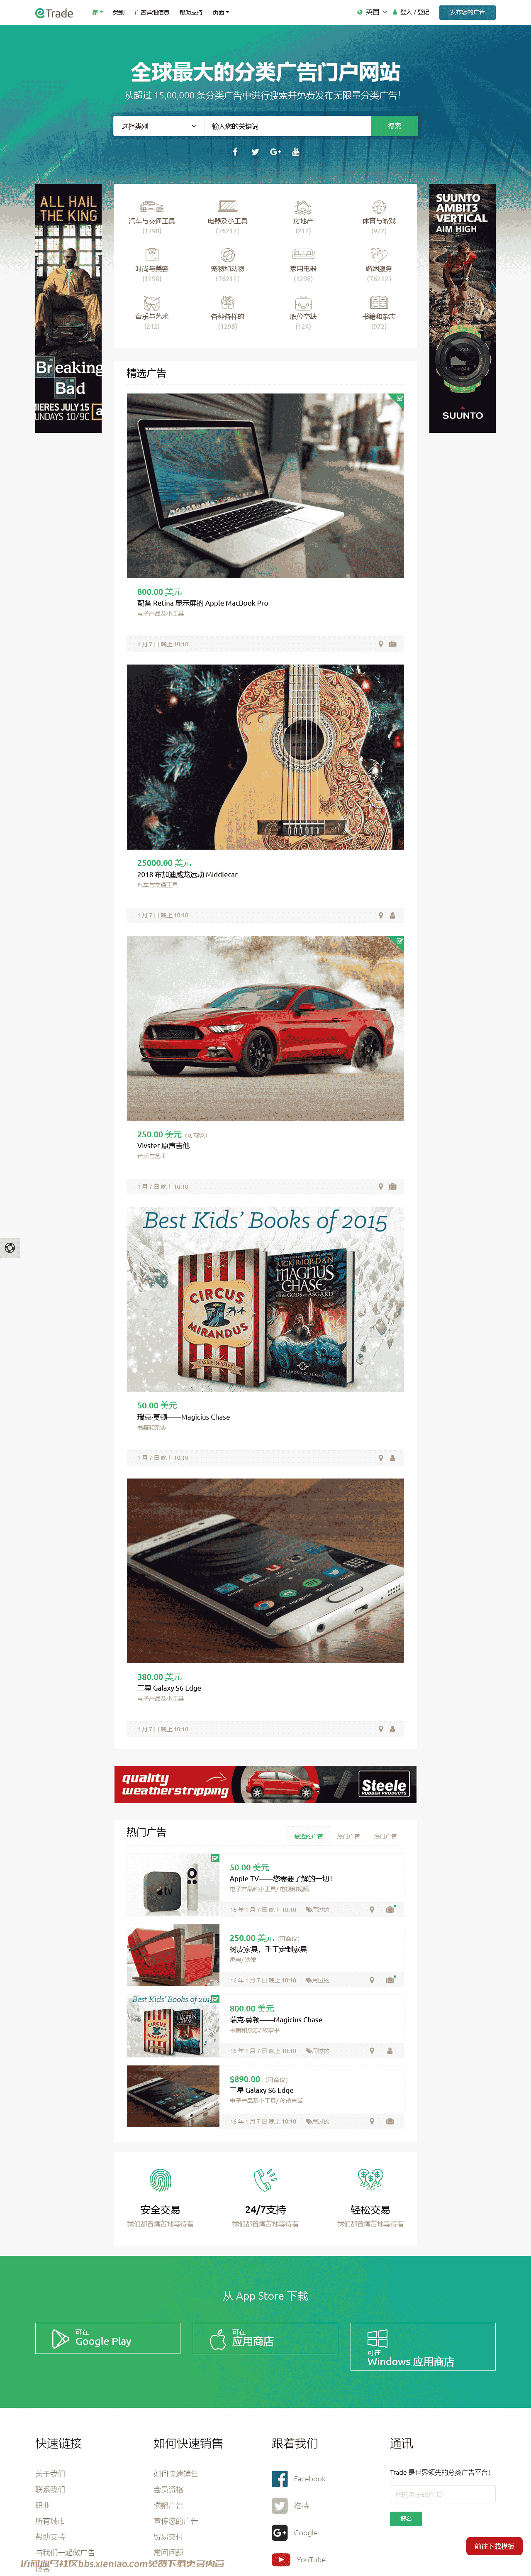Click the fingerprint 安全交易 icon

[x=160, y=2179]
